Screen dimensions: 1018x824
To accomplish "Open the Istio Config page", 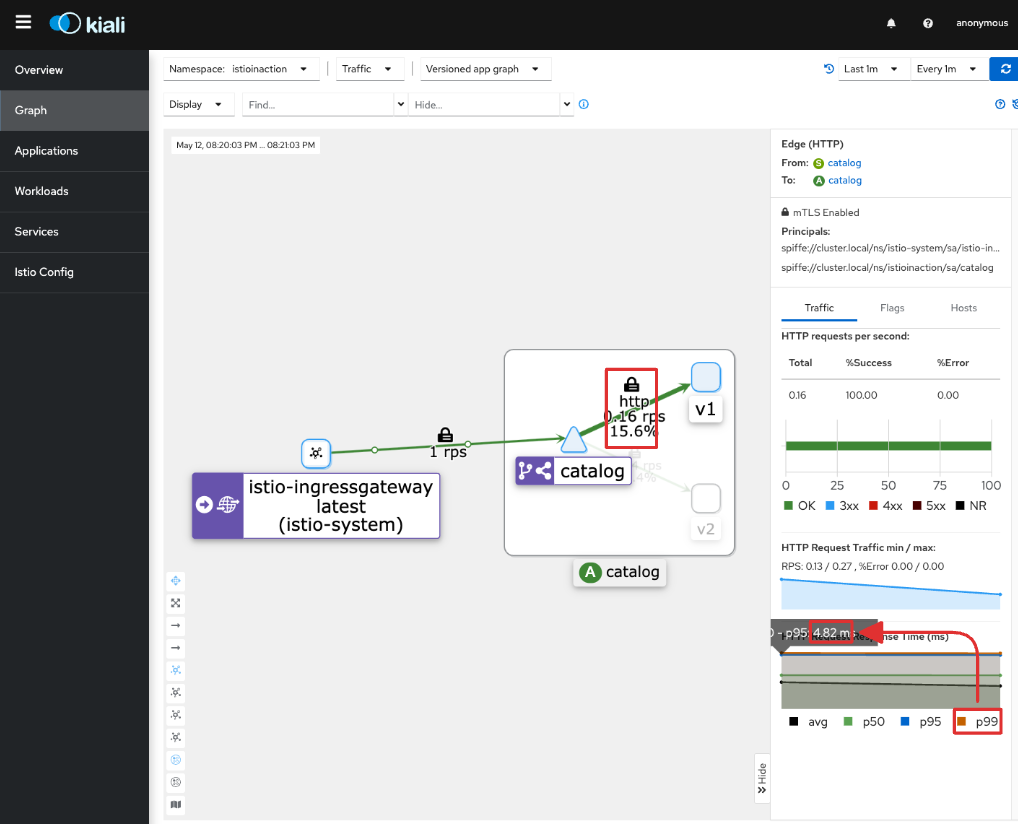I will (75, 272).
